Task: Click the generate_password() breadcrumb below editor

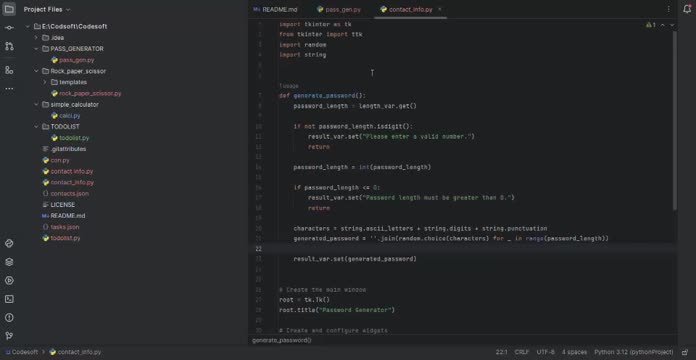Action: point(282,340)
